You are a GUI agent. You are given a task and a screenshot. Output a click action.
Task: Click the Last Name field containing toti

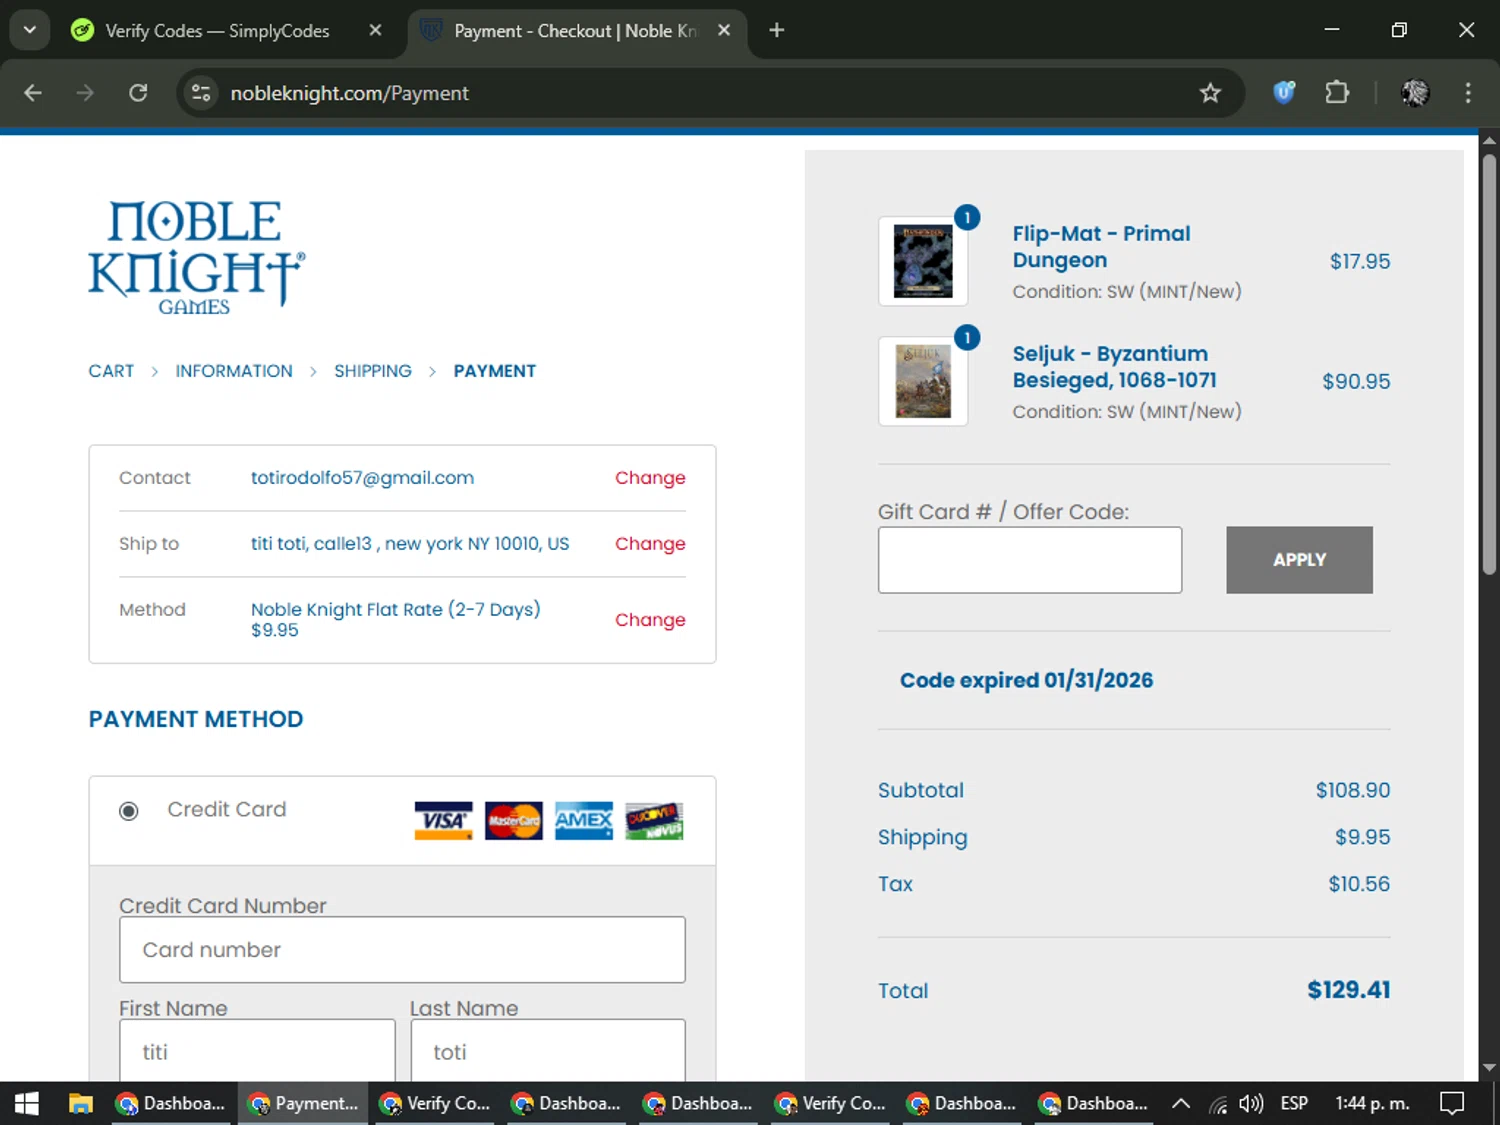coord(548,1050)
